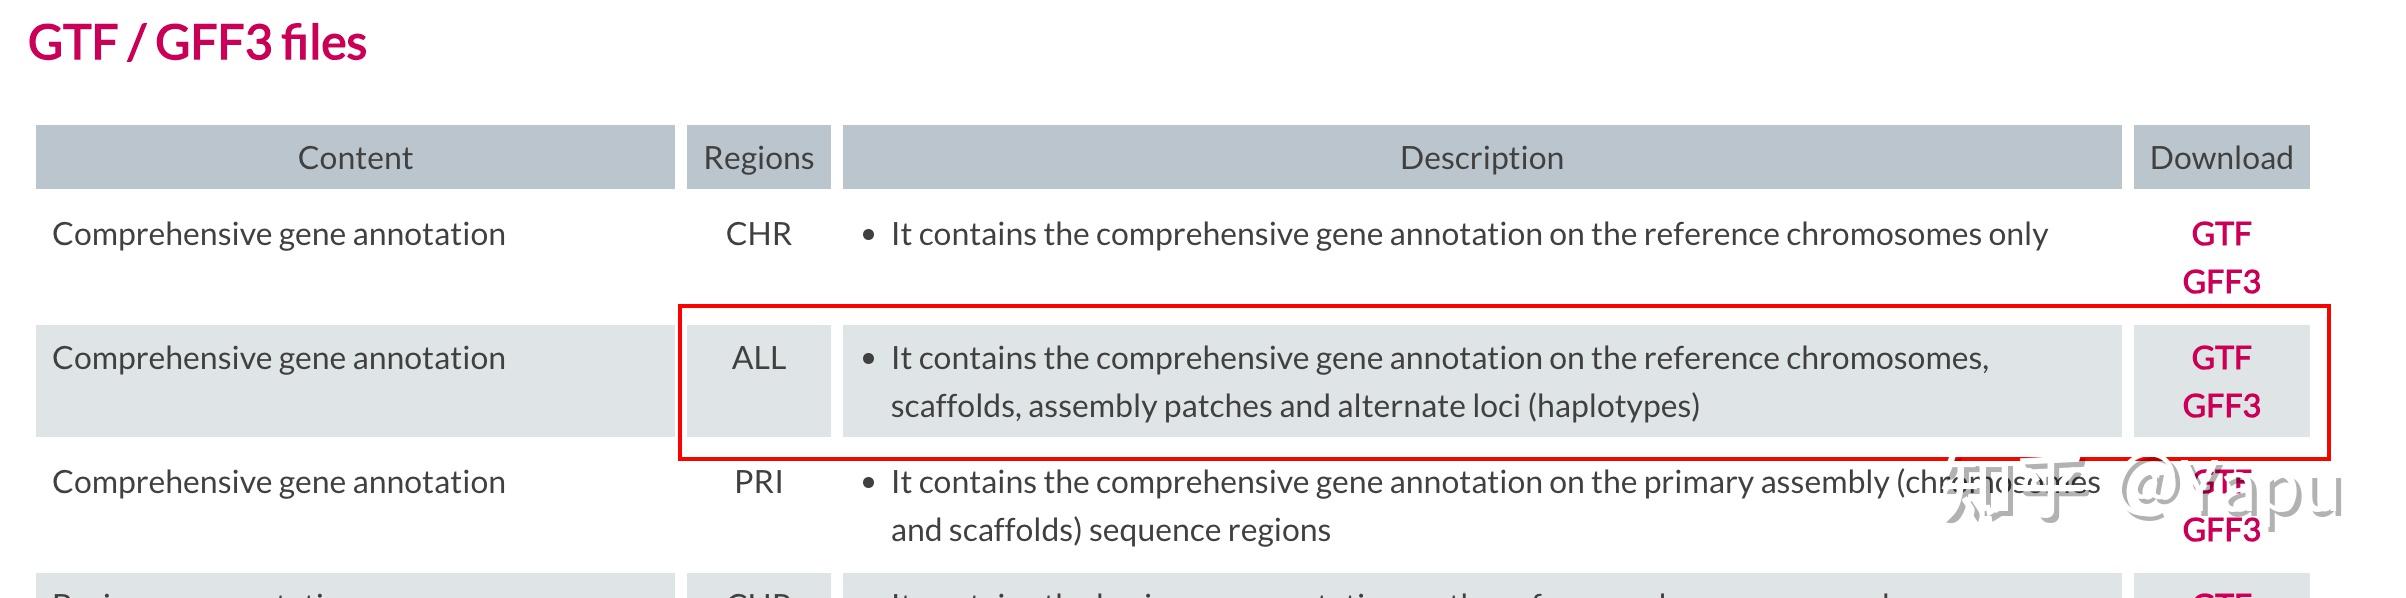The image size is (2406, 598).
Task: Click the first 'Comprehensive gene annotation' row label
Action: (279, 235)
